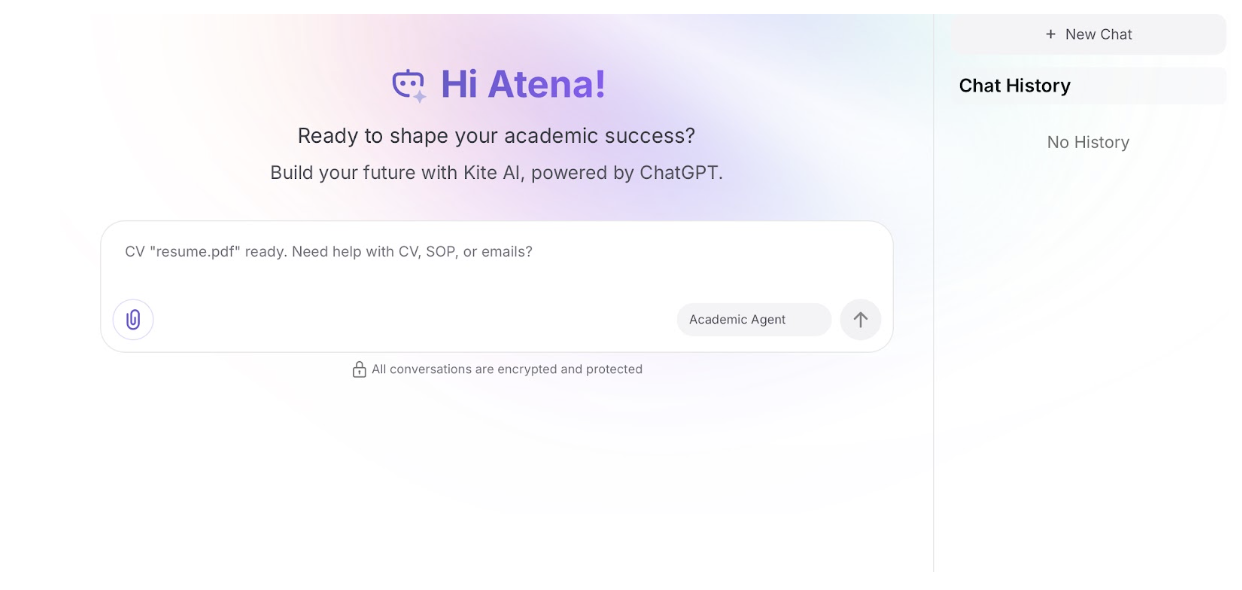Click the word "academic" in the subtitle
The image size is (1242, 590).
[x=551, y=135]
